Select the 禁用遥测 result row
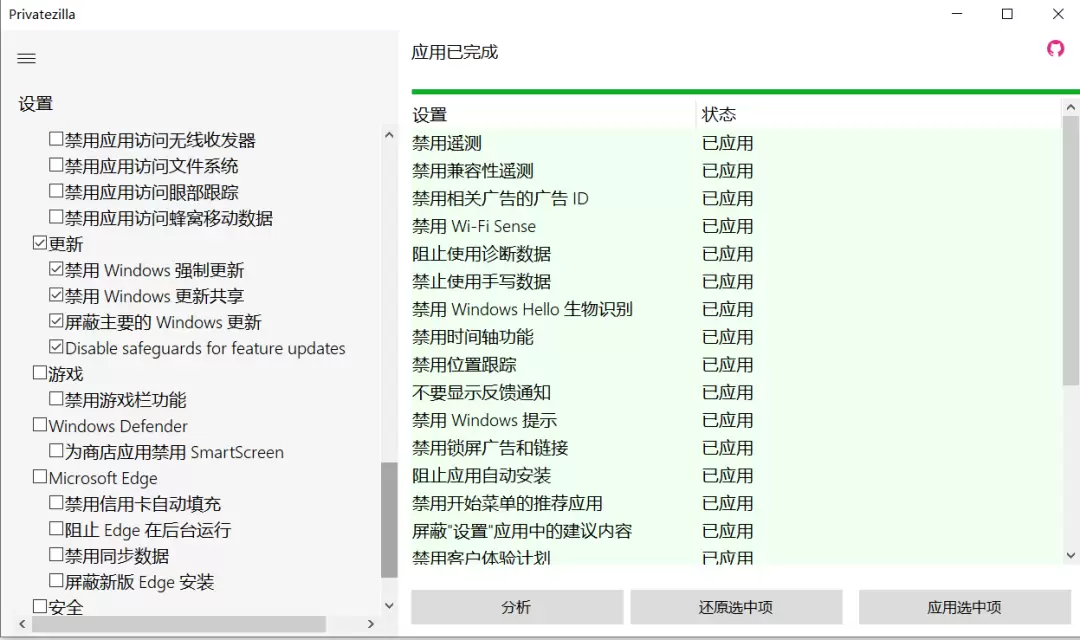 736,143
